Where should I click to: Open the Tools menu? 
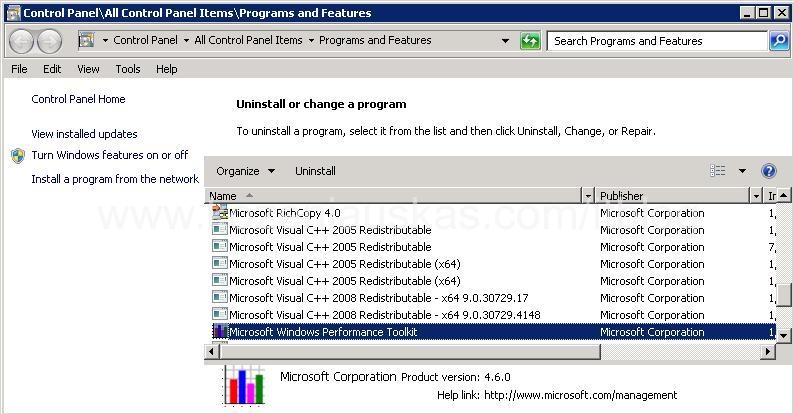point(128,69)
